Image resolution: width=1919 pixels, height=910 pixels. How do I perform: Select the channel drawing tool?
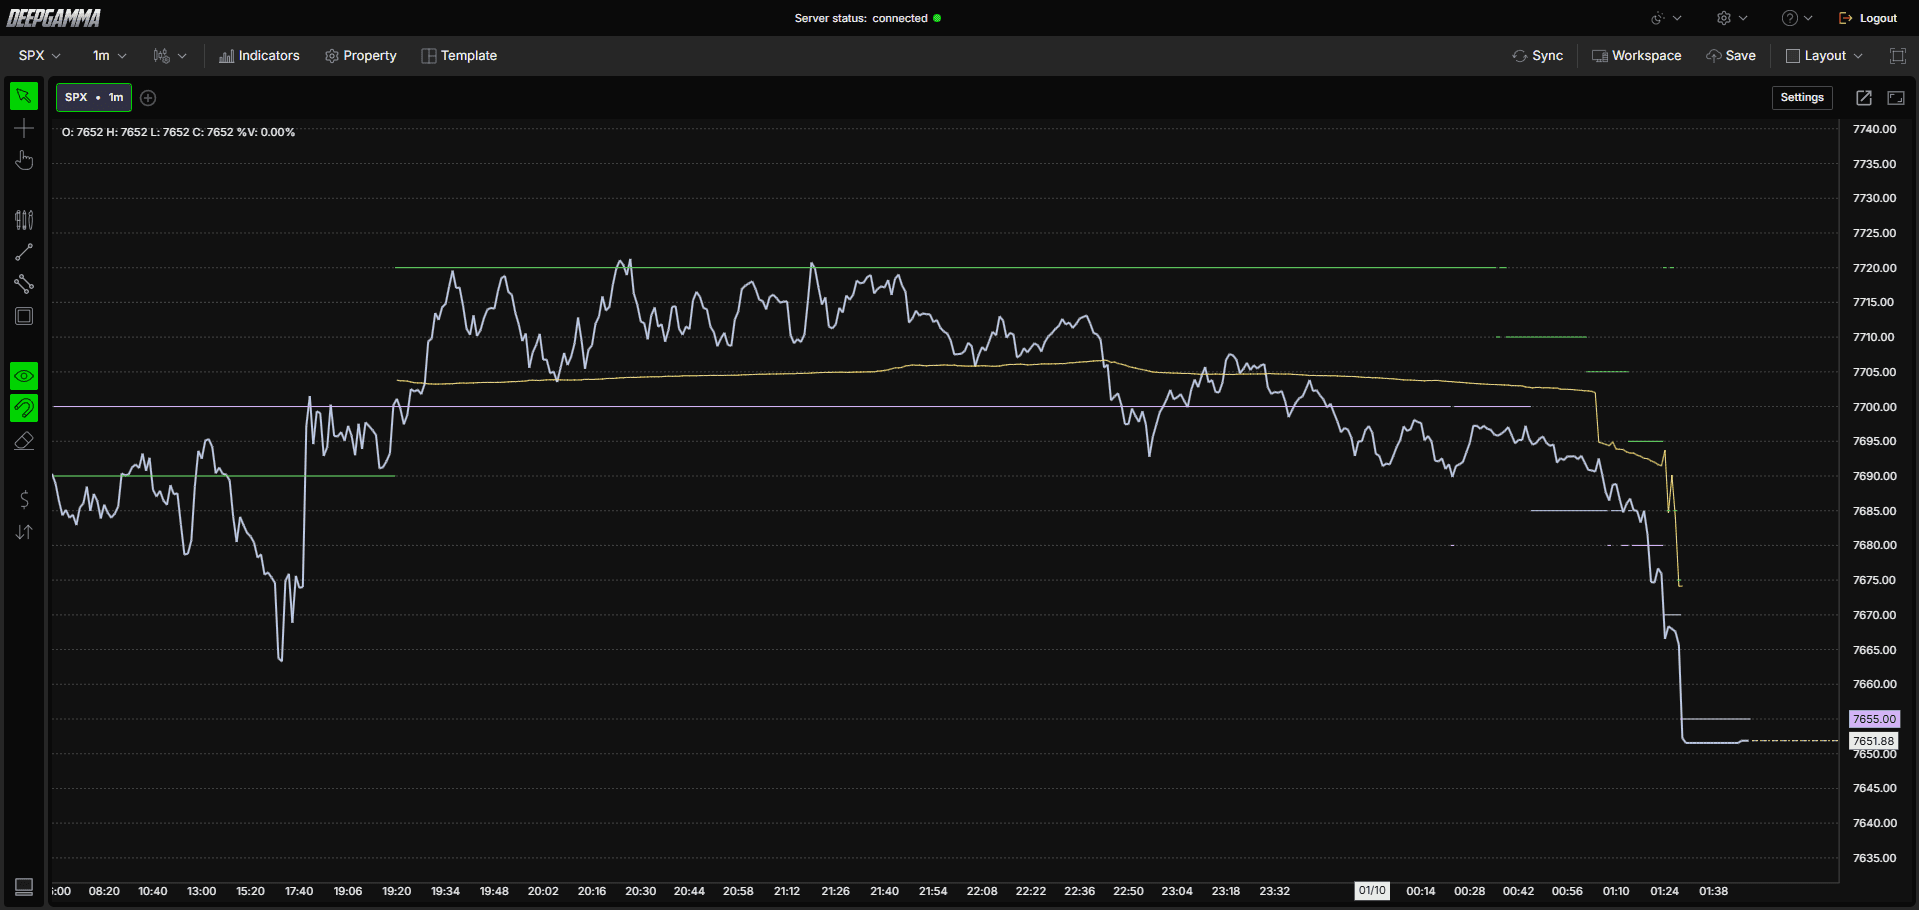click(x=24, y=284)
